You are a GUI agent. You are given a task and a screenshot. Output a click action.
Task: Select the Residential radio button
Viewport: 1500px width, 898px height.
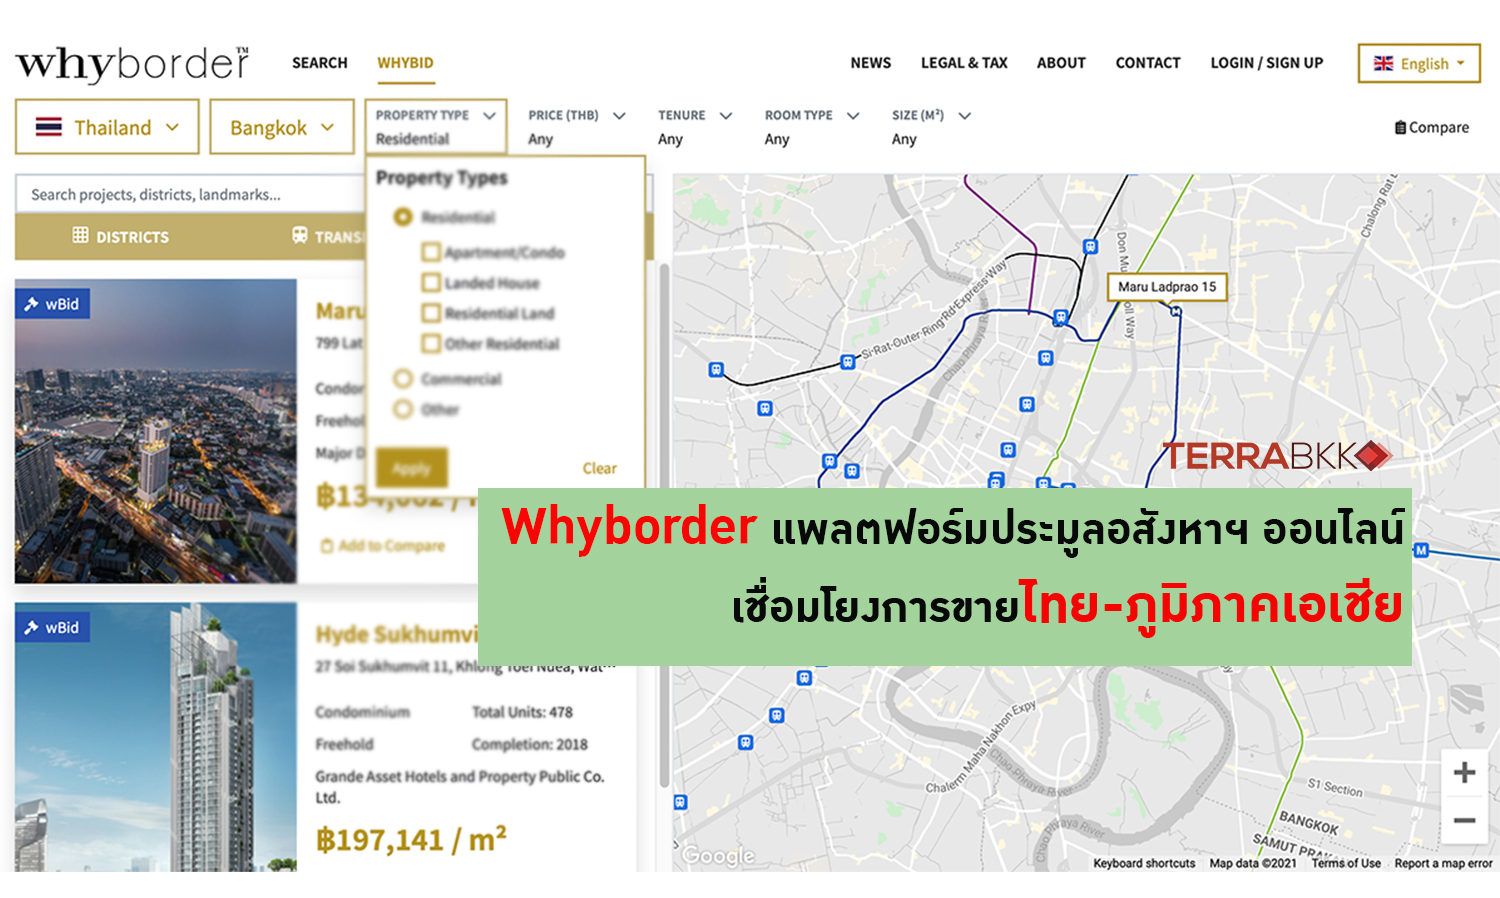tap(403, 216)
